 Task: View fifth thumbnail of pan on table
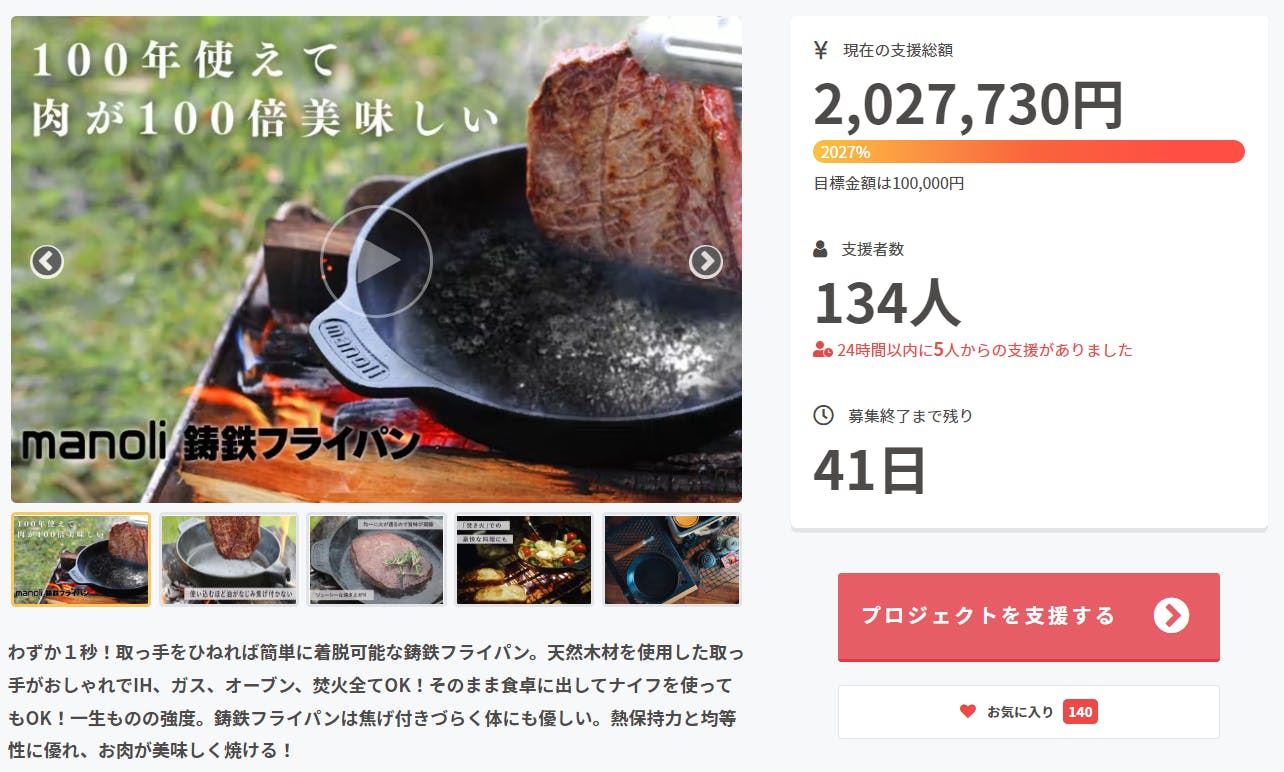[672, 560]
